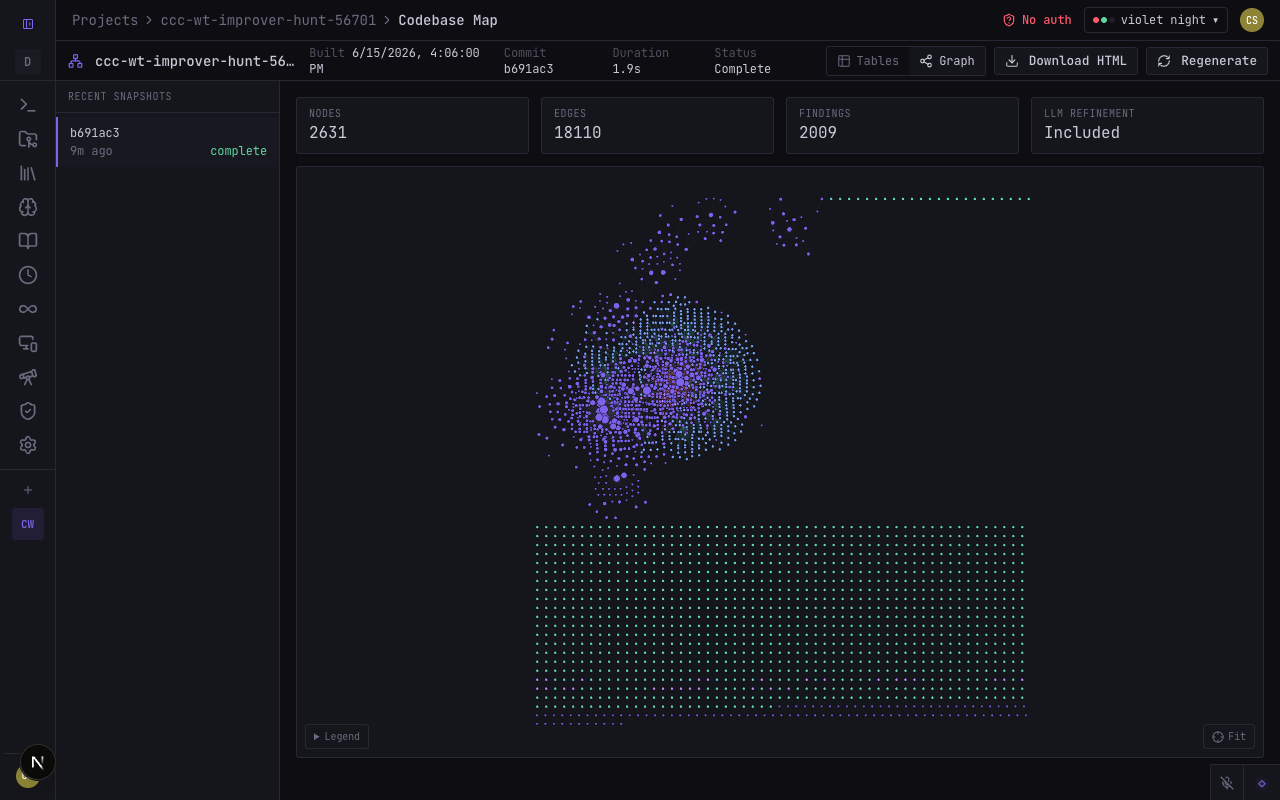Viewport: 1280px width, 800px height.
Task: Select the 'CW' workspace tile
Action: [28, 524]
